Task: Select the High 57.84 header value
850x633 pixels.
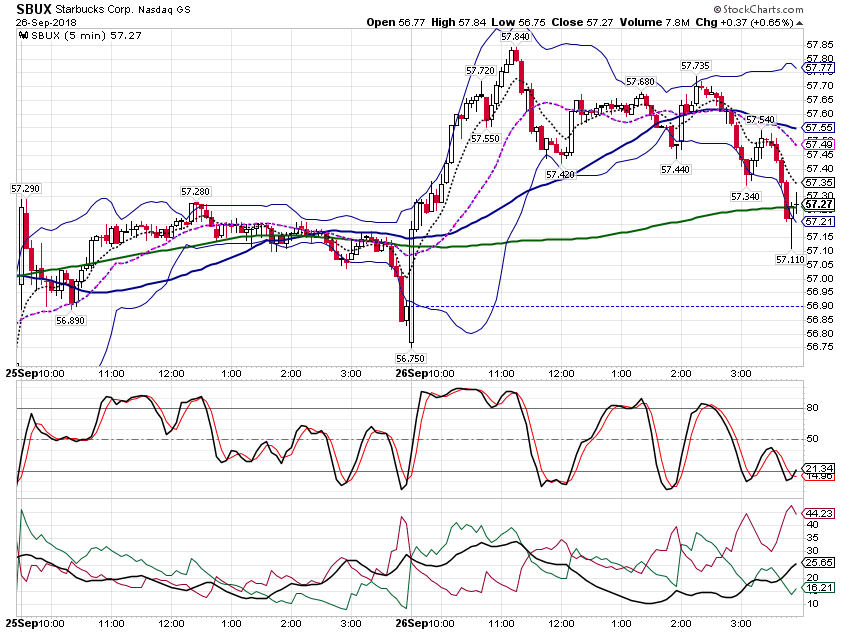Action: tap(459, 22)
